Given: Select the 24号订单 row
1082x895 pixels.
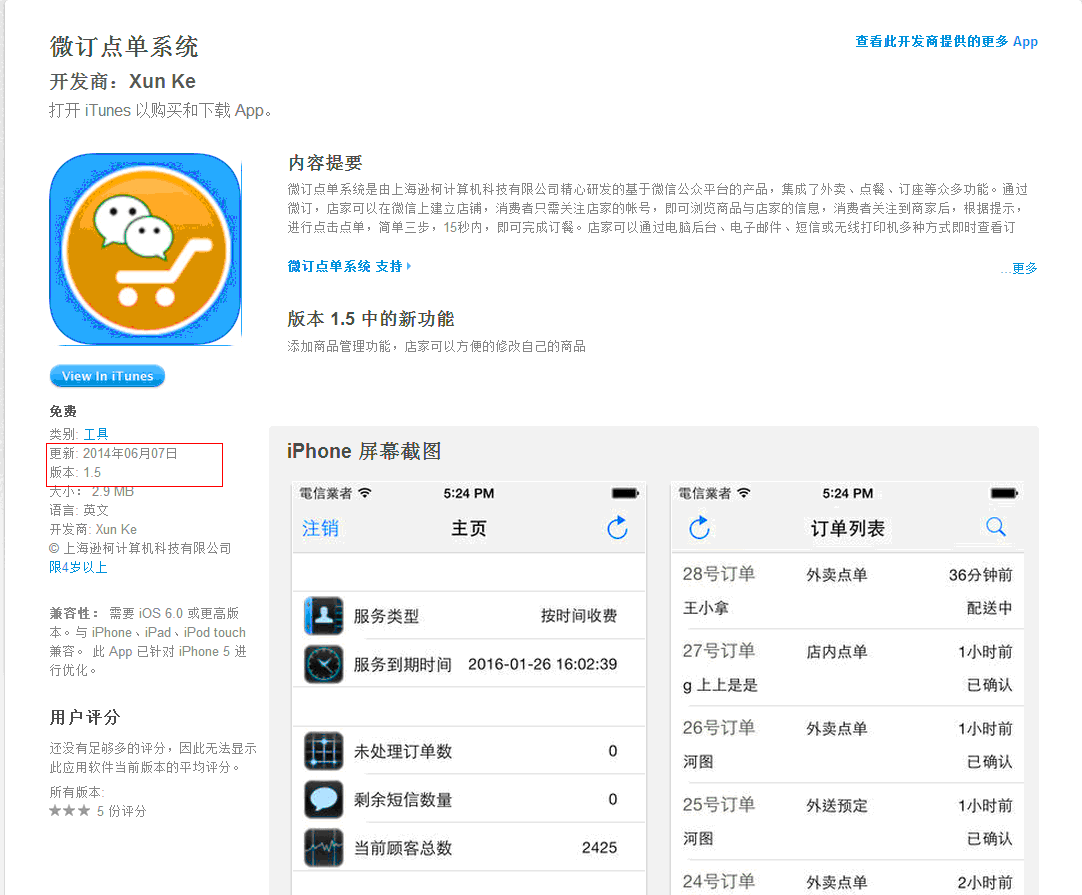Looking at the screenshot, I should pyautogui.click(x=847, y=878).
